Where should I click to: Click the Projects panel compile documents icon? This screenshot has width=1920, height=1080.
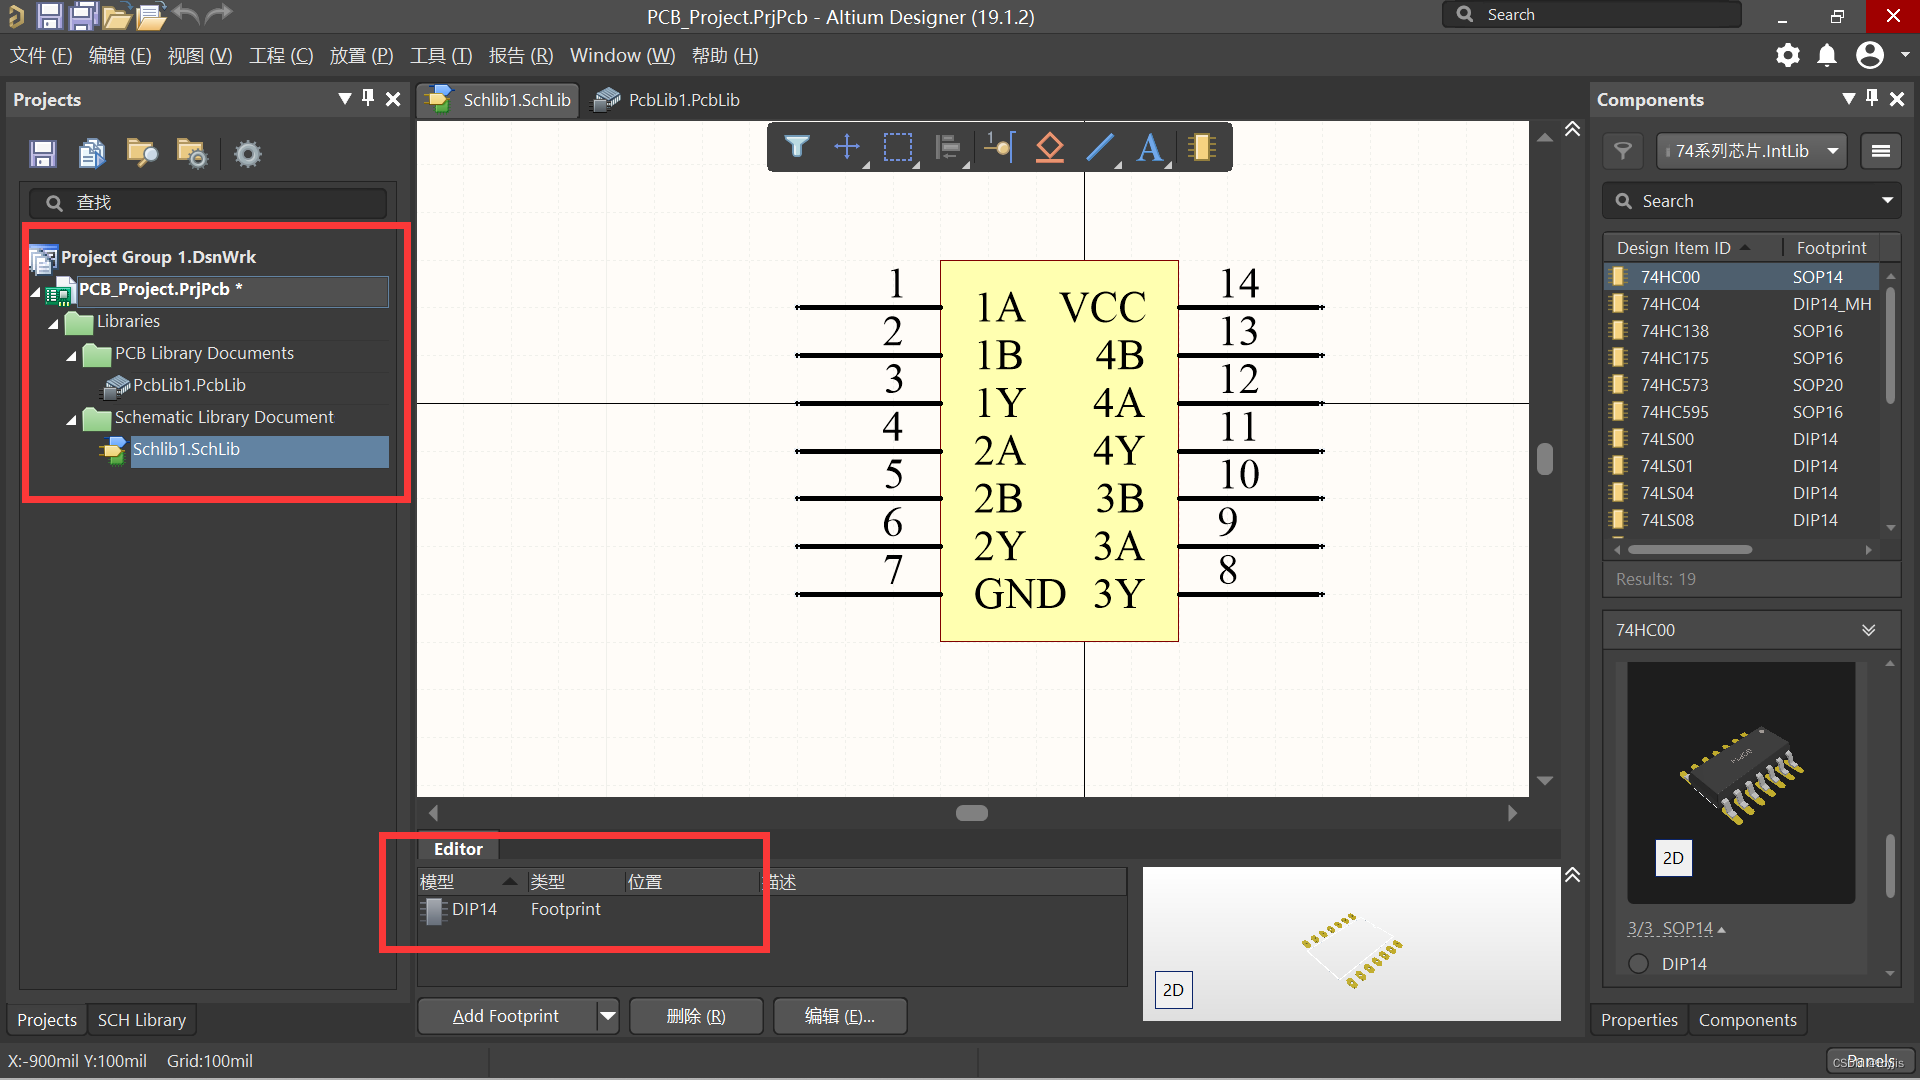pyautogui.click(x=92, y=153)
